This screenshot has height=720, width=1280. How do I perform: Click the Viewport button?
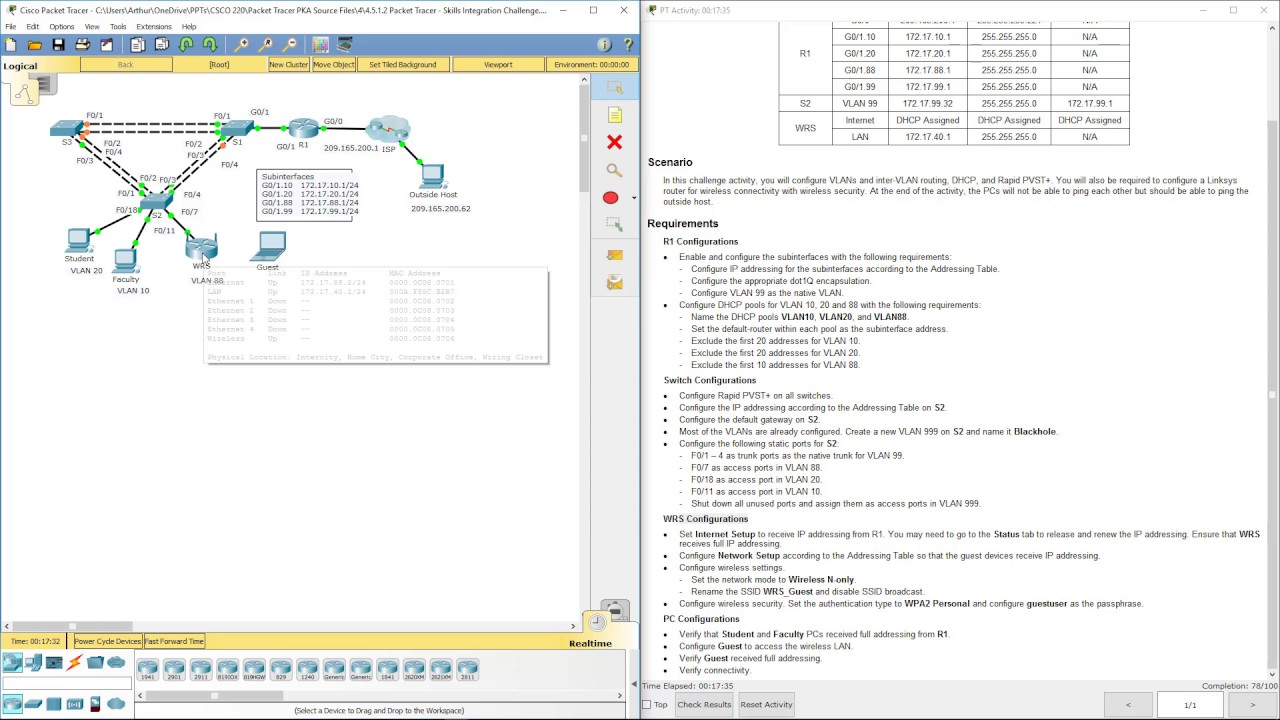(x=498, y=64)
